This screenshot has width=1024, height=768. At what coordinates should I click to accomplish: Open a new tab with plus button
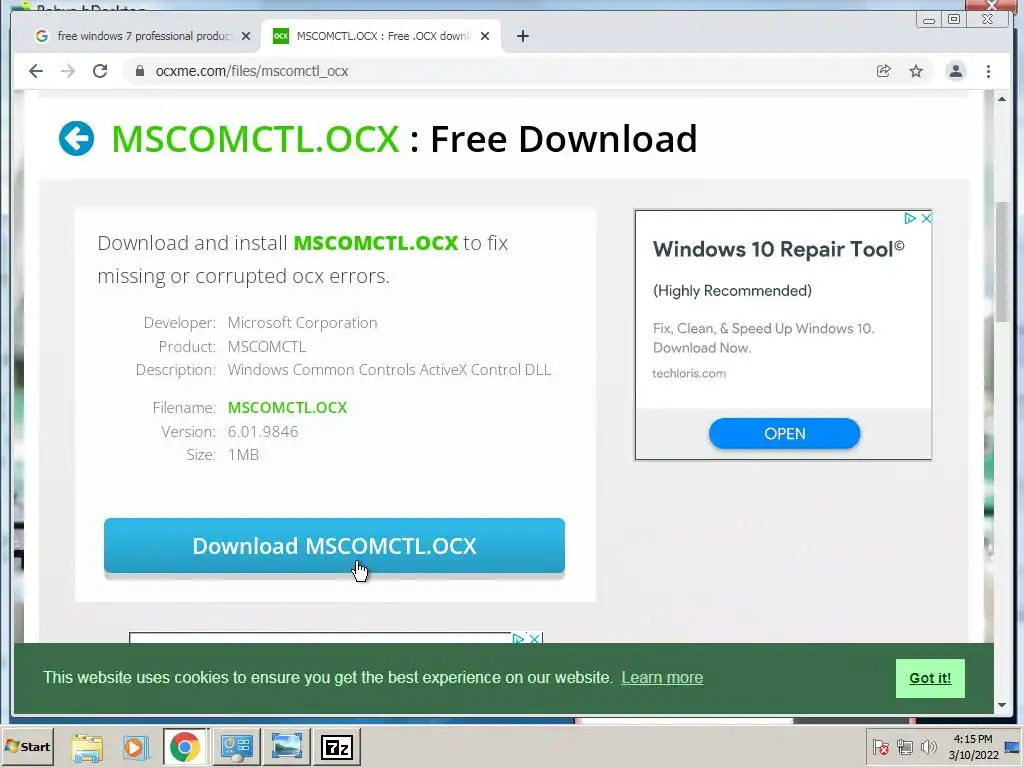click(x=522, y=36)
